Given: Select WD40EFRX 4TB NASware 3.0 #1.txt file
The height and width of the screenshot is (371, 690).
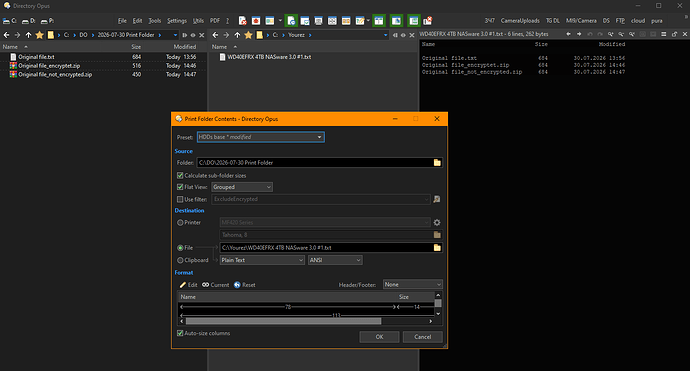Looking at the screenshot, I should point(269,57).
